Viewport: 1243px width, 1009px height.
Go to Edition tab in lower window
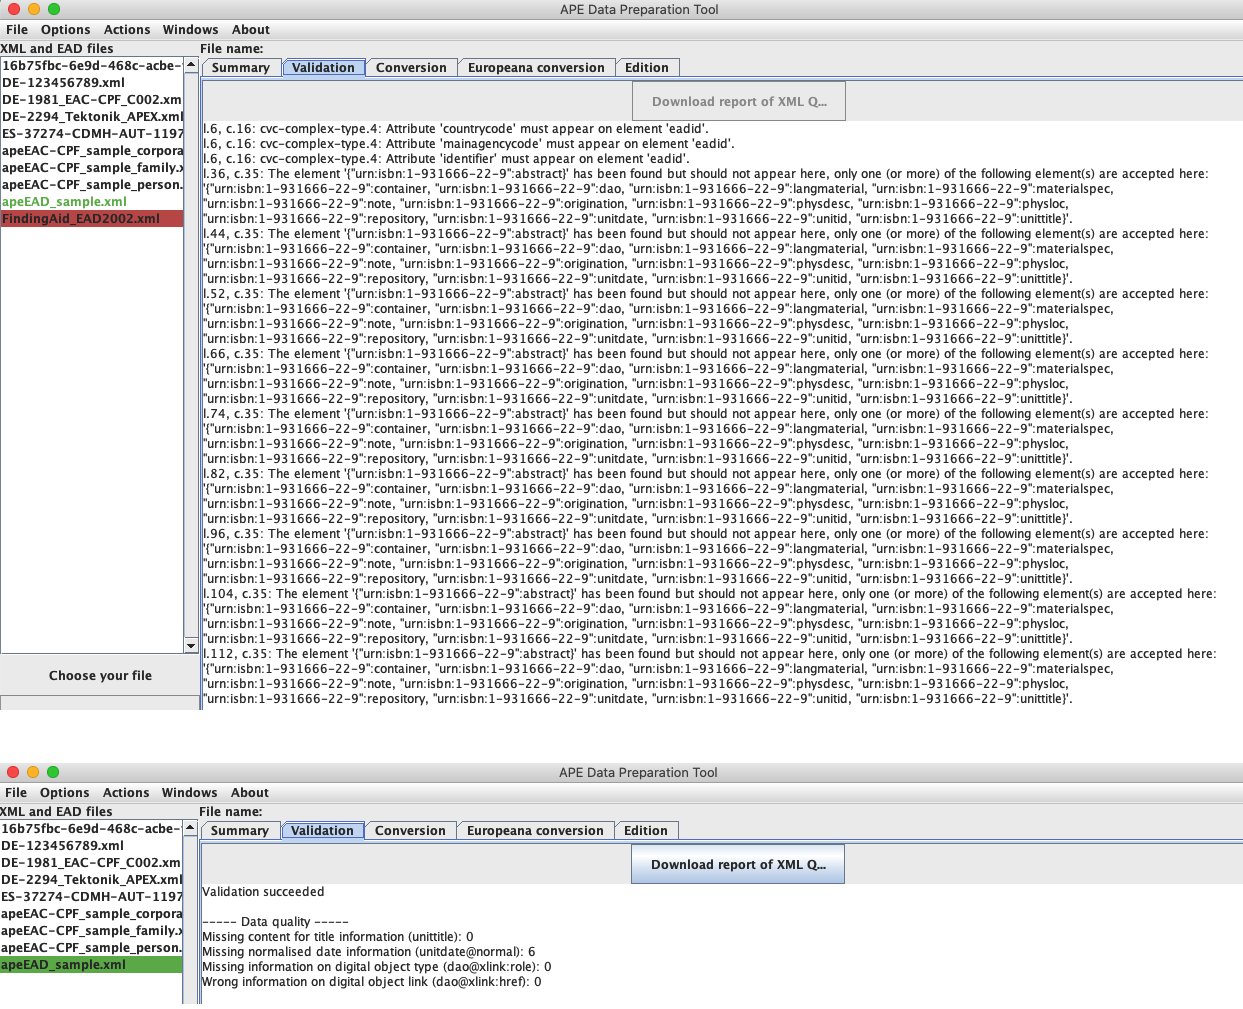click(646, 831)
